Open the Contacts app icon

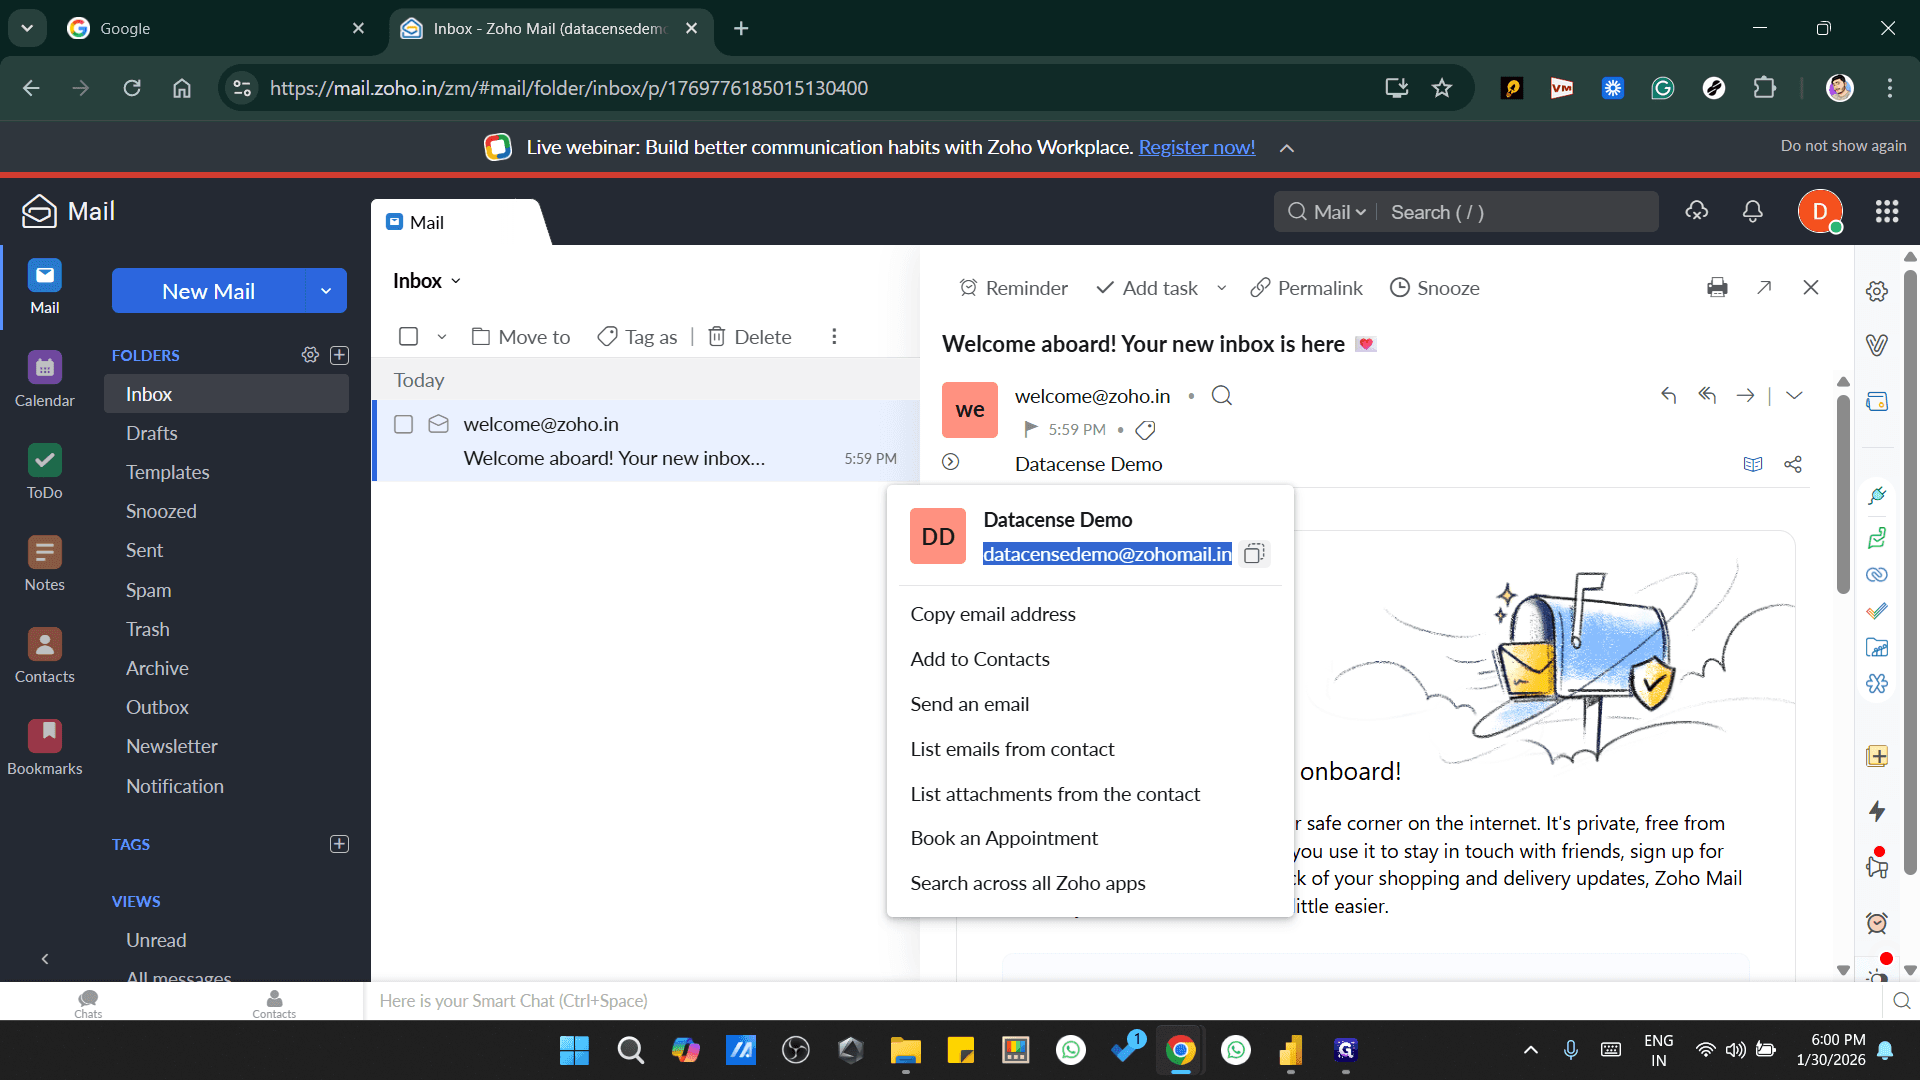[x=44, y=655]
